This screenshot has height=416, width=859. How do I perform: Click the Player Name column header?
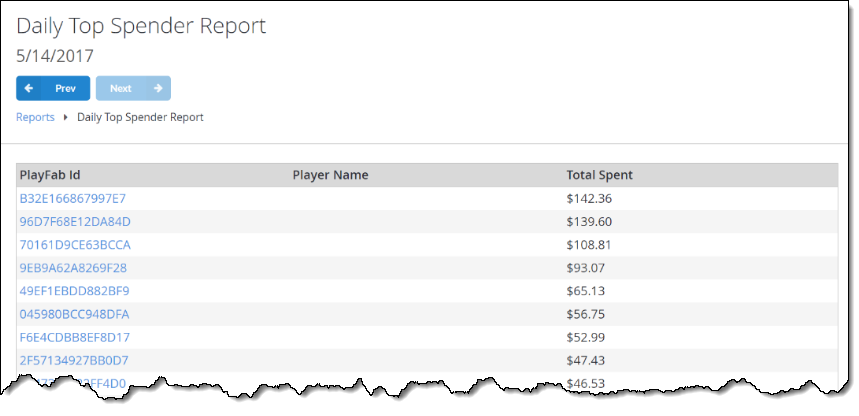(x=330, y=175)
